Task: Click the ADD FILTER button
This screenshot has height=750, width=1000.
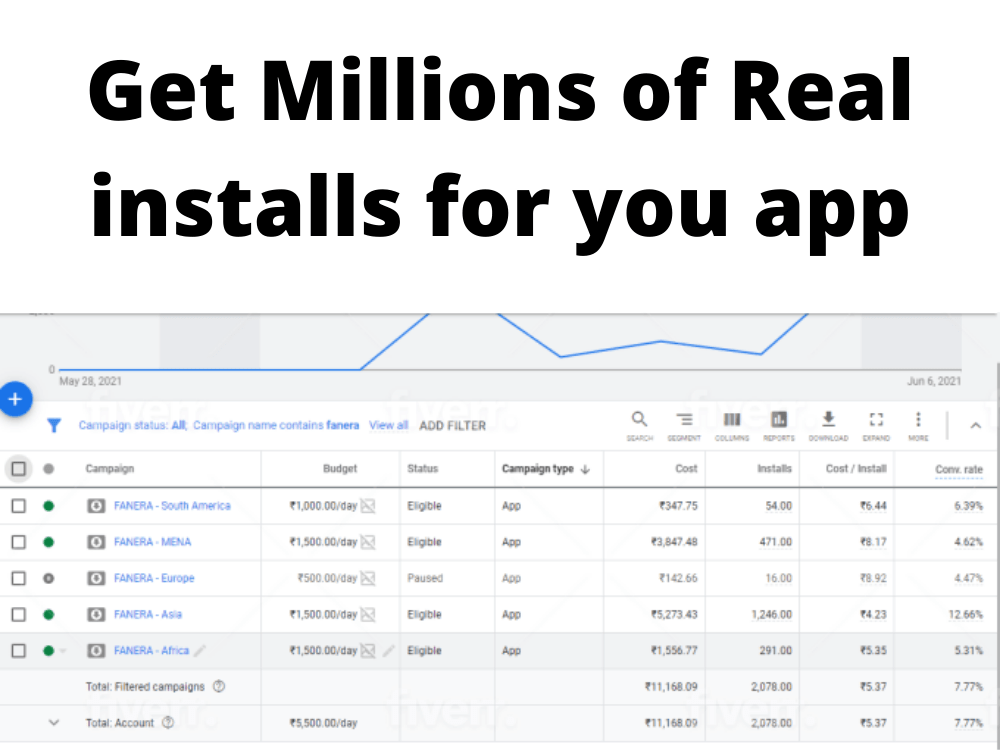Action: (452, 425)
